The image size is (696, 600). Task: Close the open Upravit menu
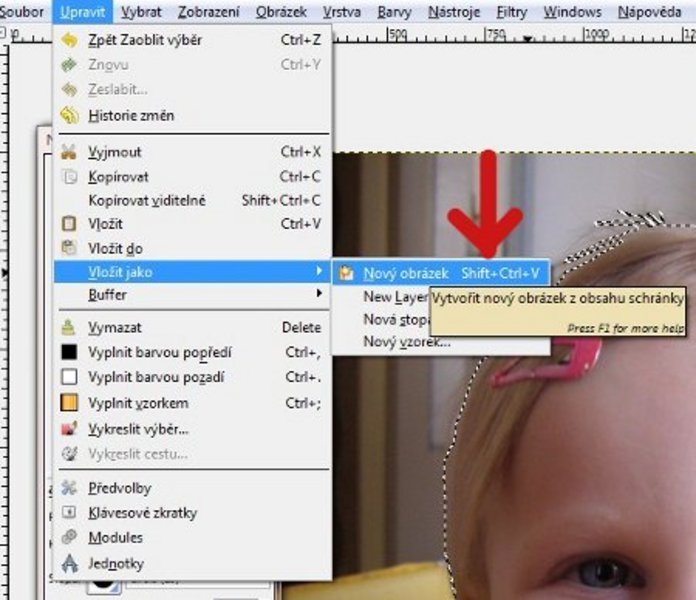(x=83, y=12)
